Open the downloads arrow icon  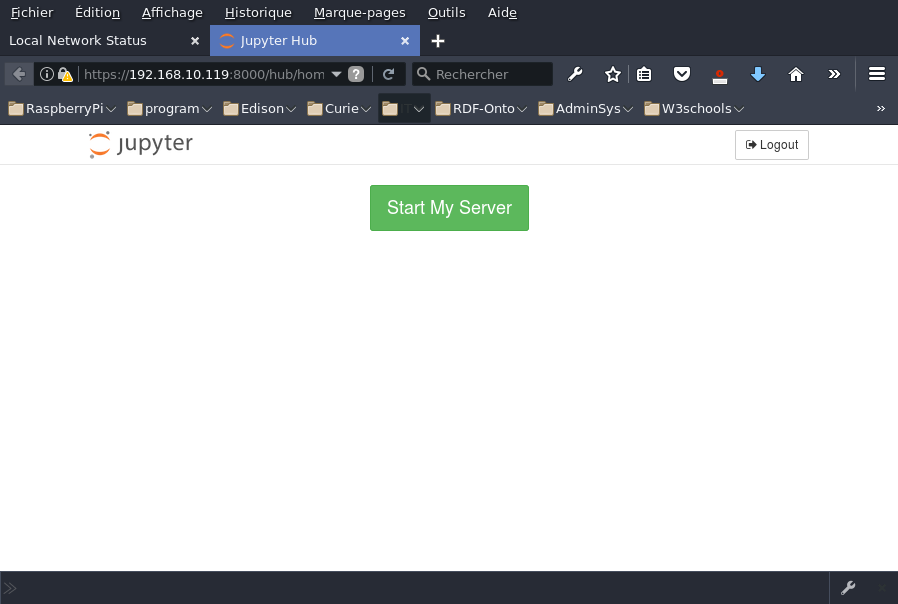coord(758,74)
